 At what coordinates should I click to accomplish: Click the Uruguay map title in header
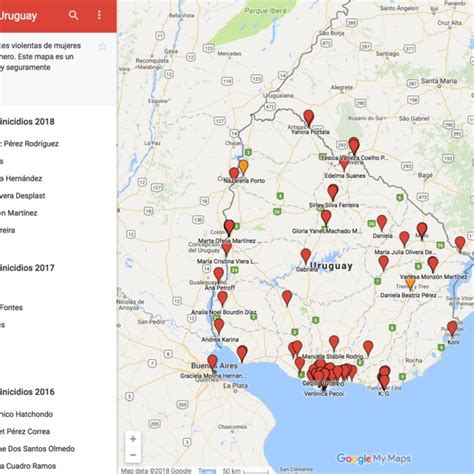pos(18,16)
